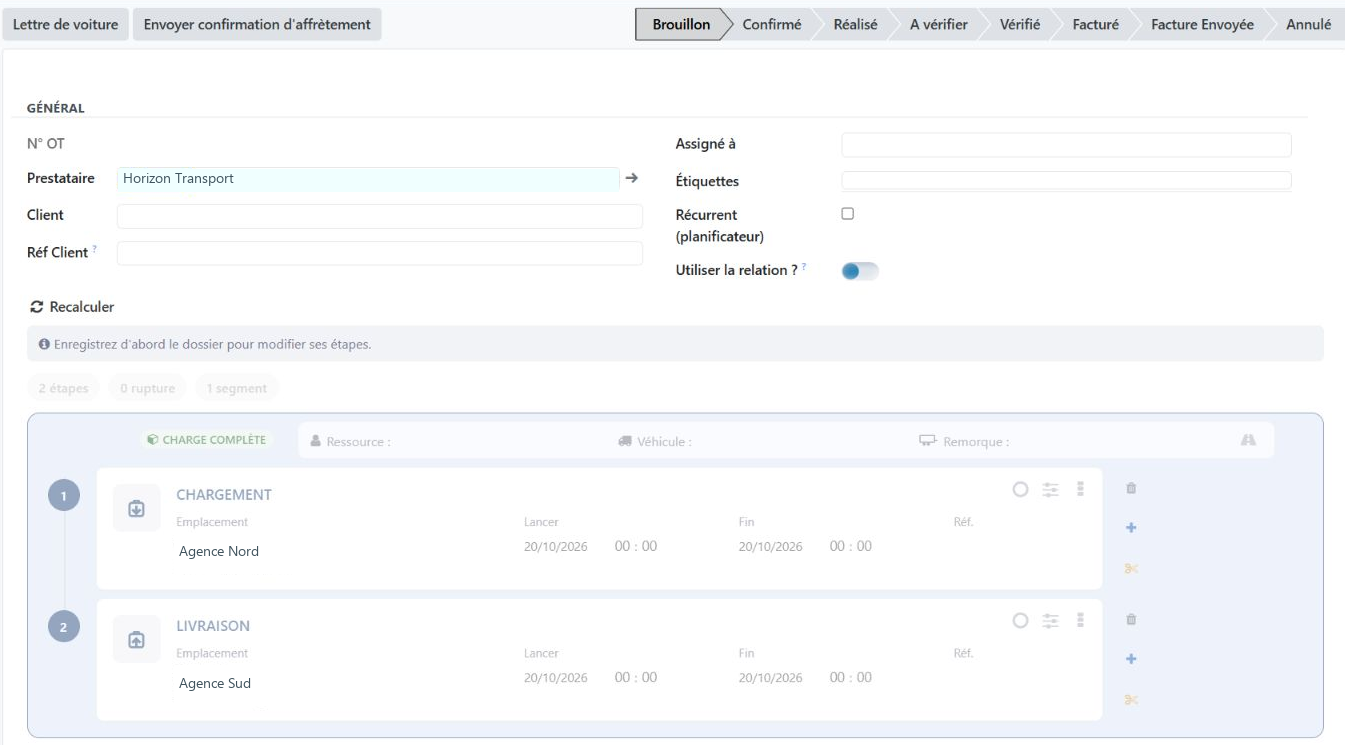Viewport: 1345px width, 745px height.
Task: Switch status to A vérifier
Action: (x=938, y=25)
